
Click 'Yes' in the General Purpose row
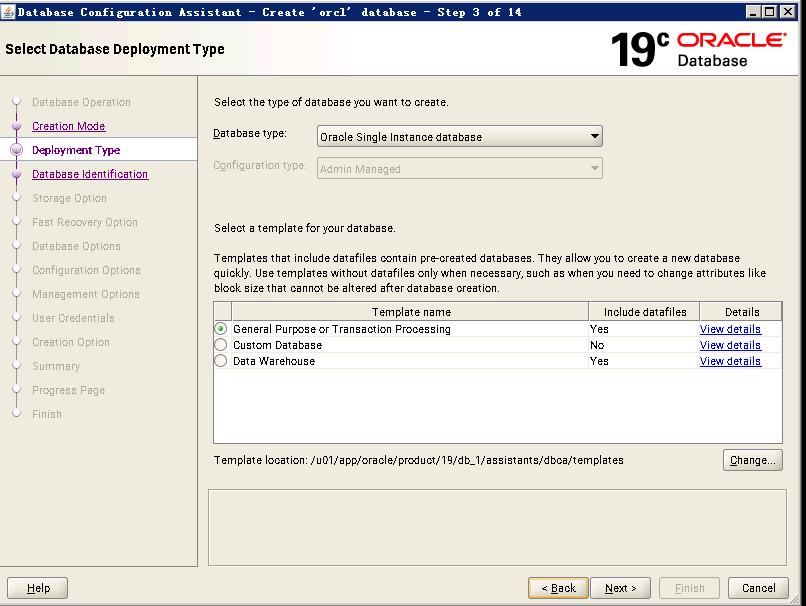pyautogui.click(x=599, y=329)
